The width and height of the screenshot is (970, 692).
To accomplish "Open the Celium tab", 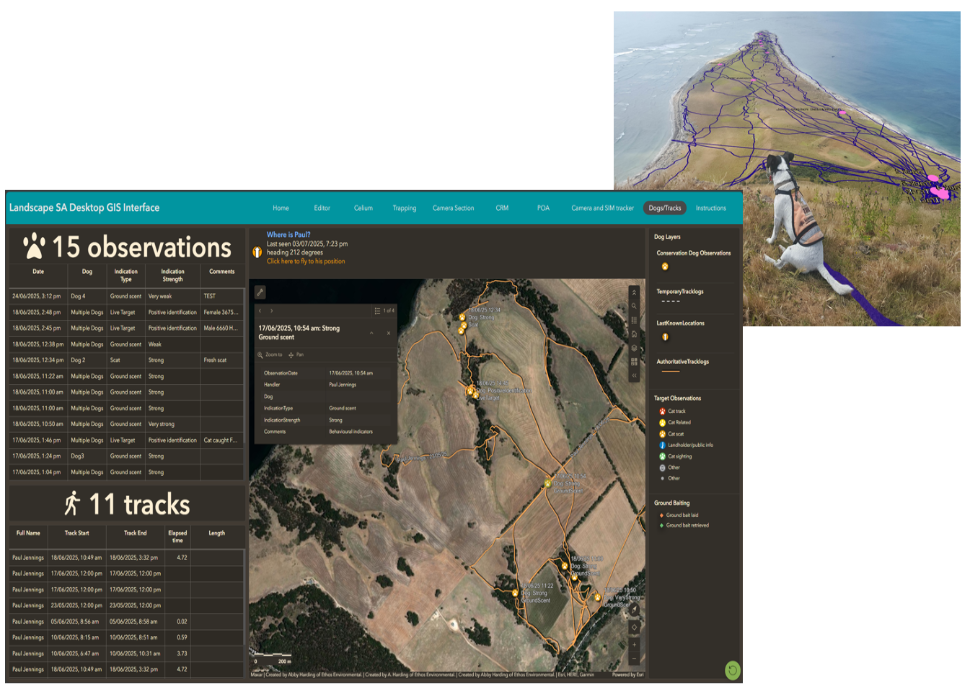I will pos(363,208).
